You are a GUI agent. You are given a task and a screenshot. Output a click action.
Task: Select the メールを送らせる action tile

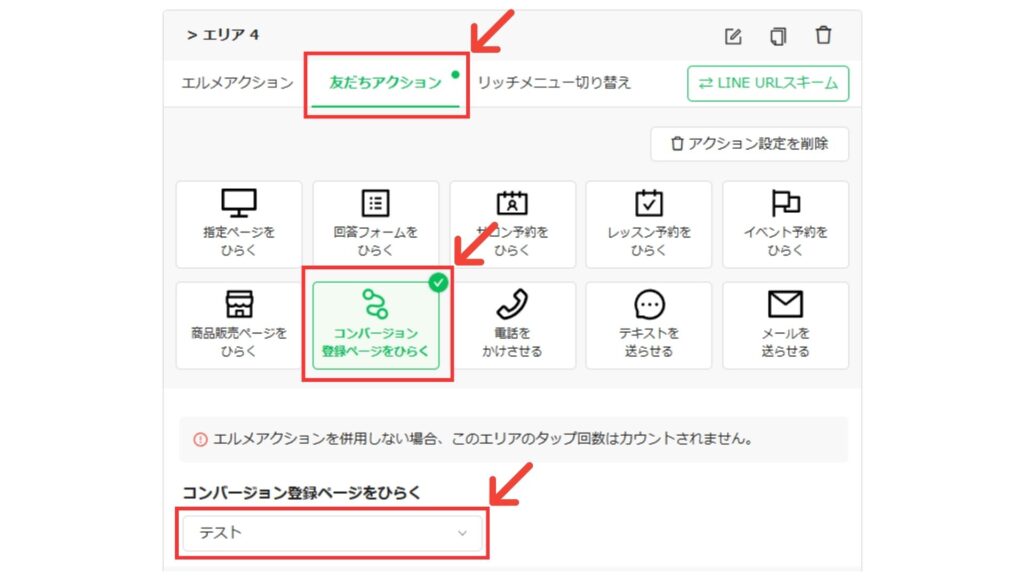pyautogui.click(x=786, y=326)
